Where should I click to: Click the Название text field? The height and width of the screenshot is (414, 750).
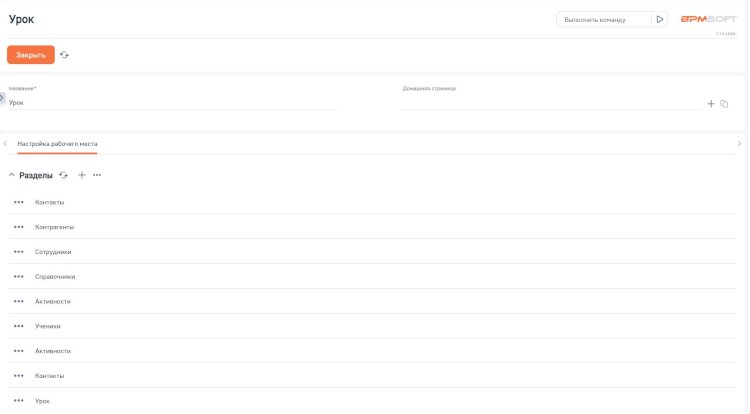[172, 102]
